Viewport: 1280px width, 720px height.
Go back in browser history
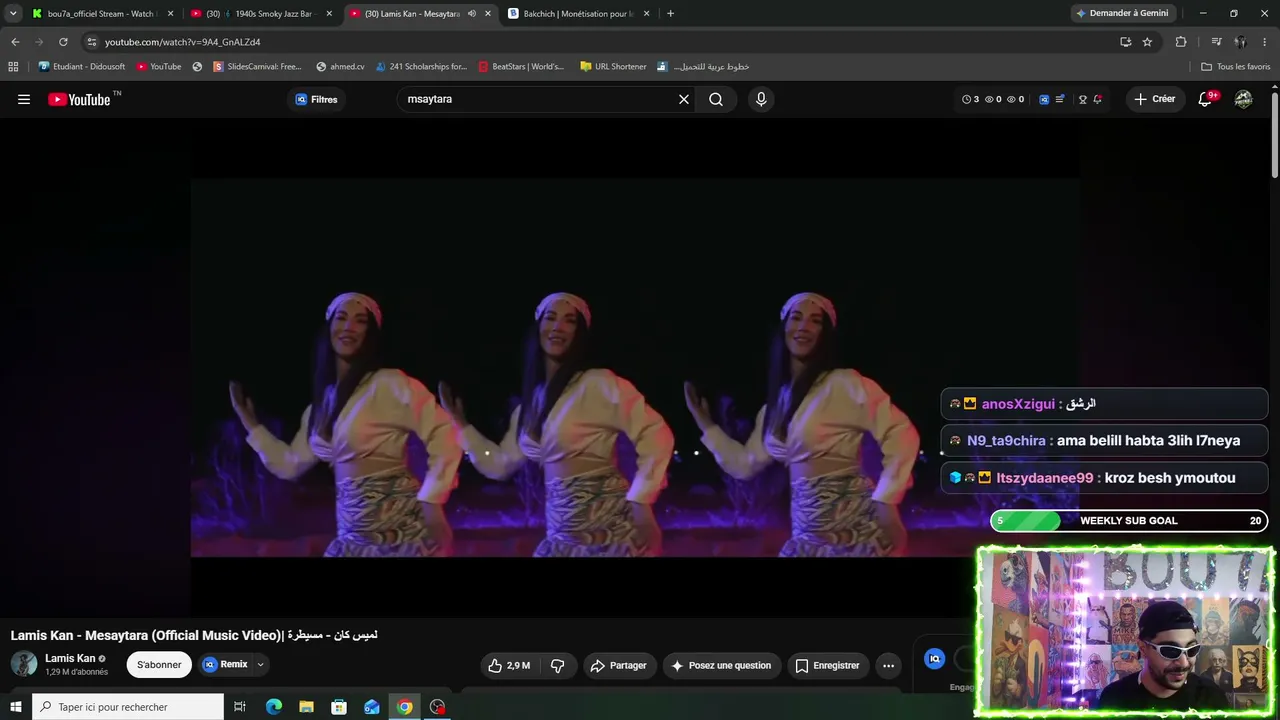click(15, 42)
